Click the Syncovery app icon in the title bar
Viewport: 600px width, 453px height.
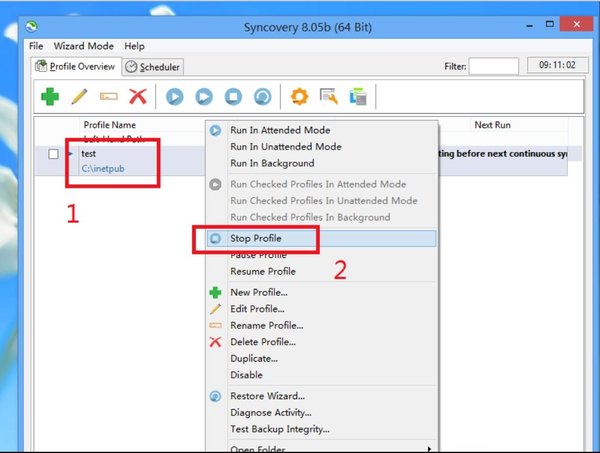31,26
